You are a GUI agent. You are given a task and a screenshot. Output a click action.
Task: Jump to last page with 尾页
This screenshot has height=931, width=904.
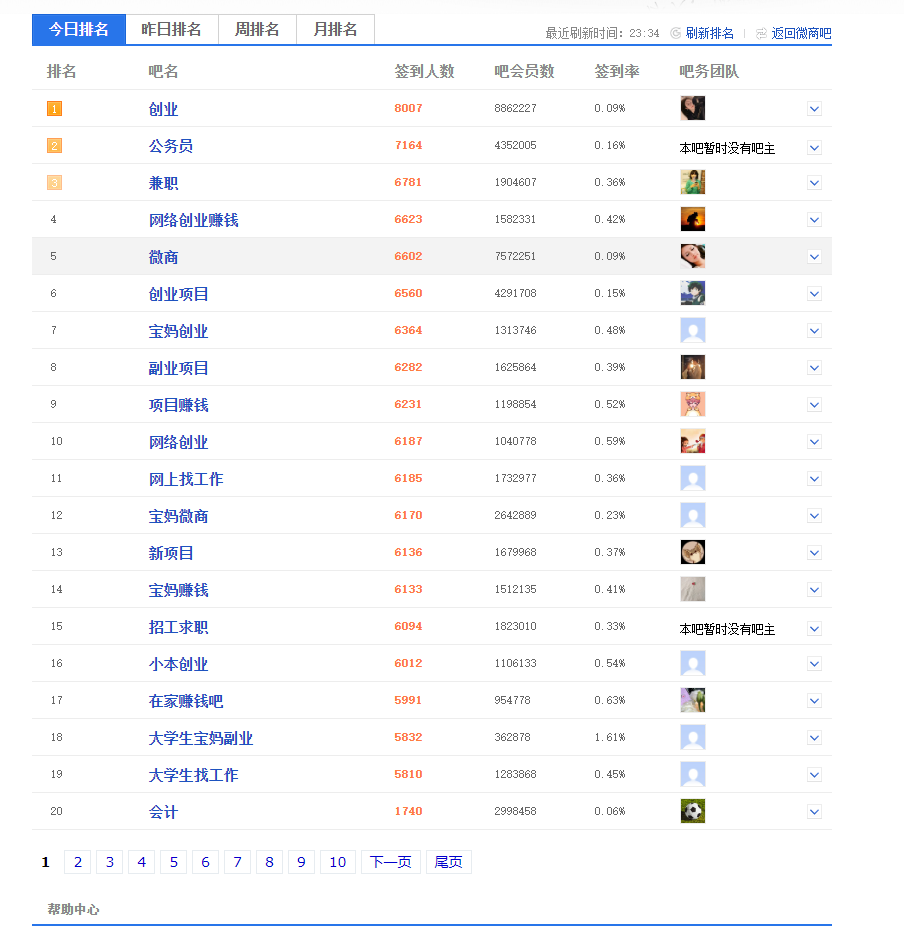tap(448, 862)
